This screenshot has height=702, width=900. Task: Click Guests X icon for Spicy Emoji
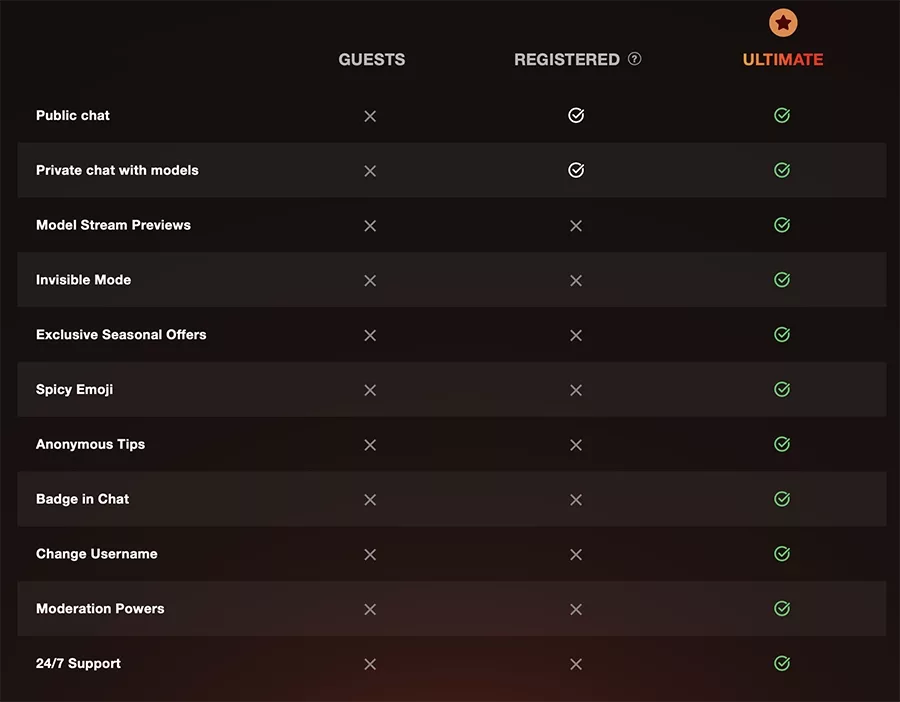click(x=370, y=390)
